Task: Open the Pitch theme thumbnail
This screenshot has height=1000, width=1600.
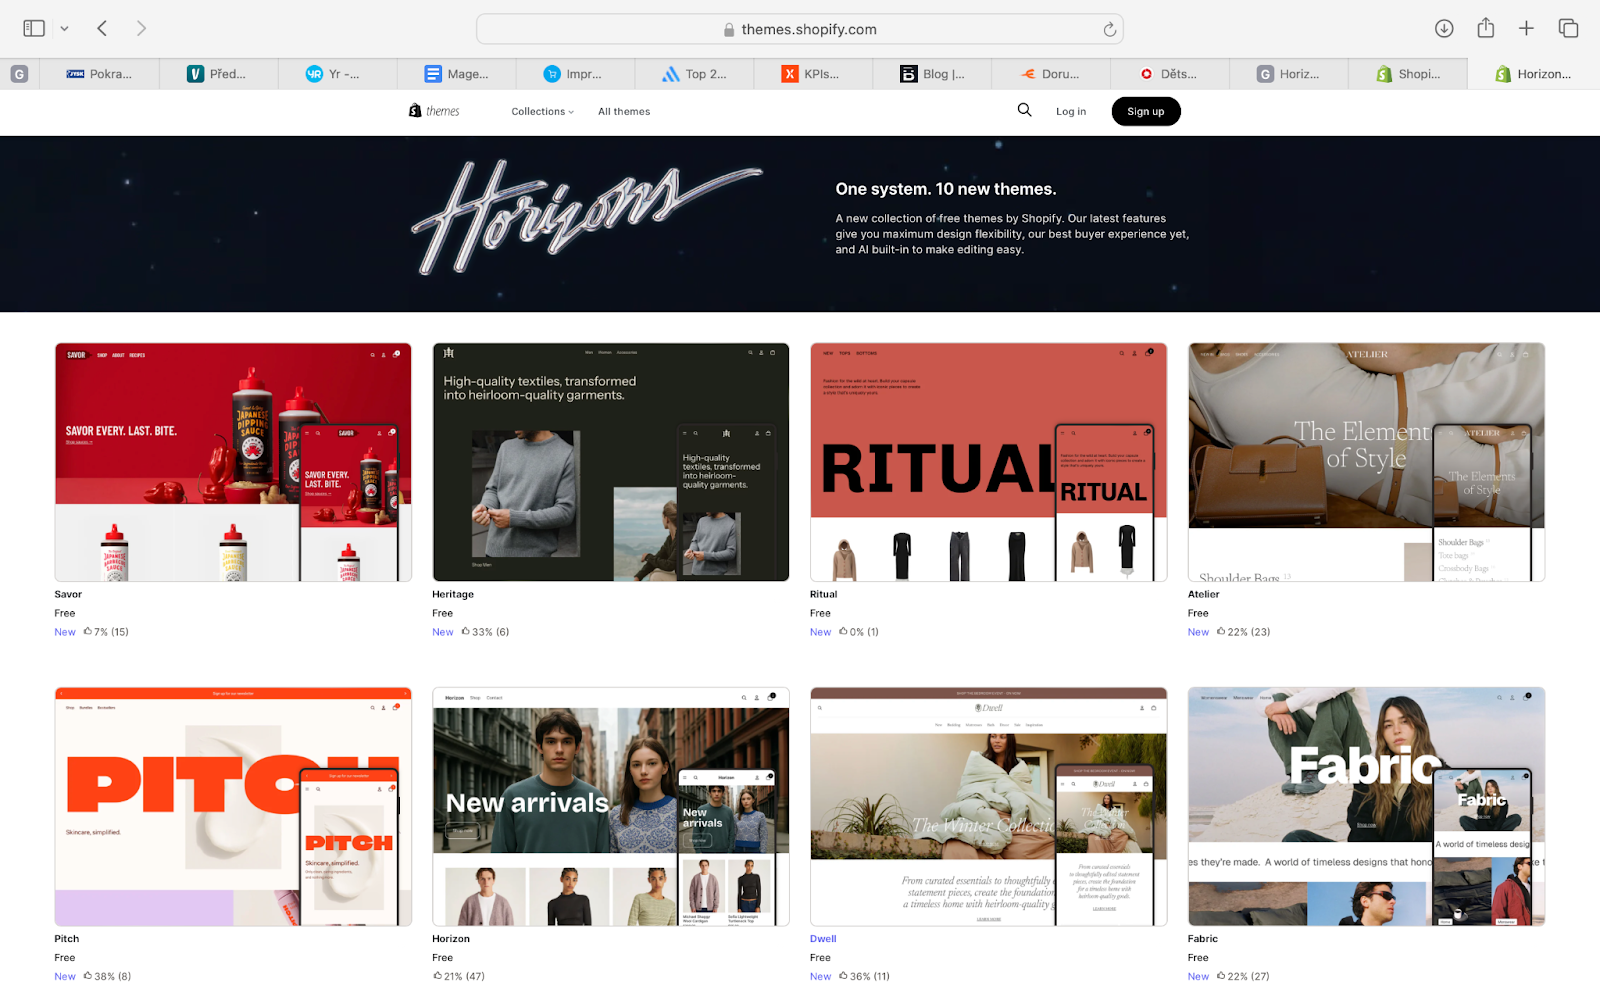Action: (233, 806)
